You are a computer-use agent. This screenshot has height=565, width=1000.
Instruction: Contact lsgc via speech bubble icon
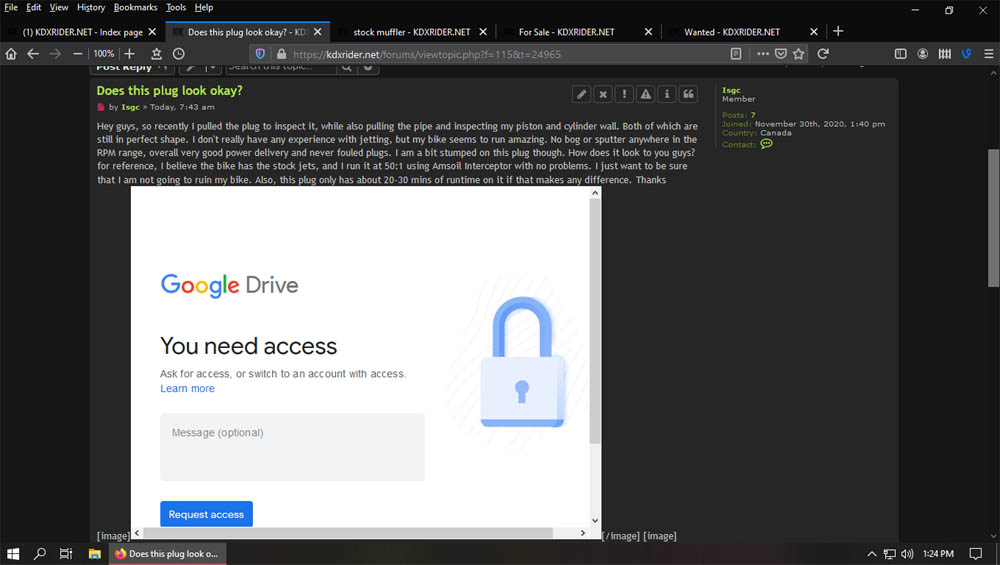tap(767, 144)
